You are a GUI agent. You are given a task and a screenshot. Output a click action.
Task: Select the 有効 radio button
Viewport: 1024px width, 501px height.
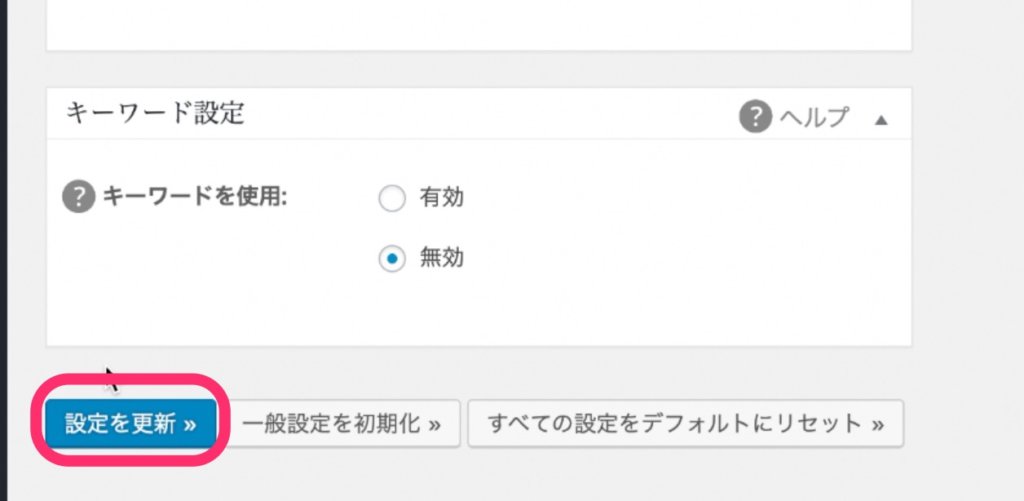pyautogui.click(x=391, y=199)
